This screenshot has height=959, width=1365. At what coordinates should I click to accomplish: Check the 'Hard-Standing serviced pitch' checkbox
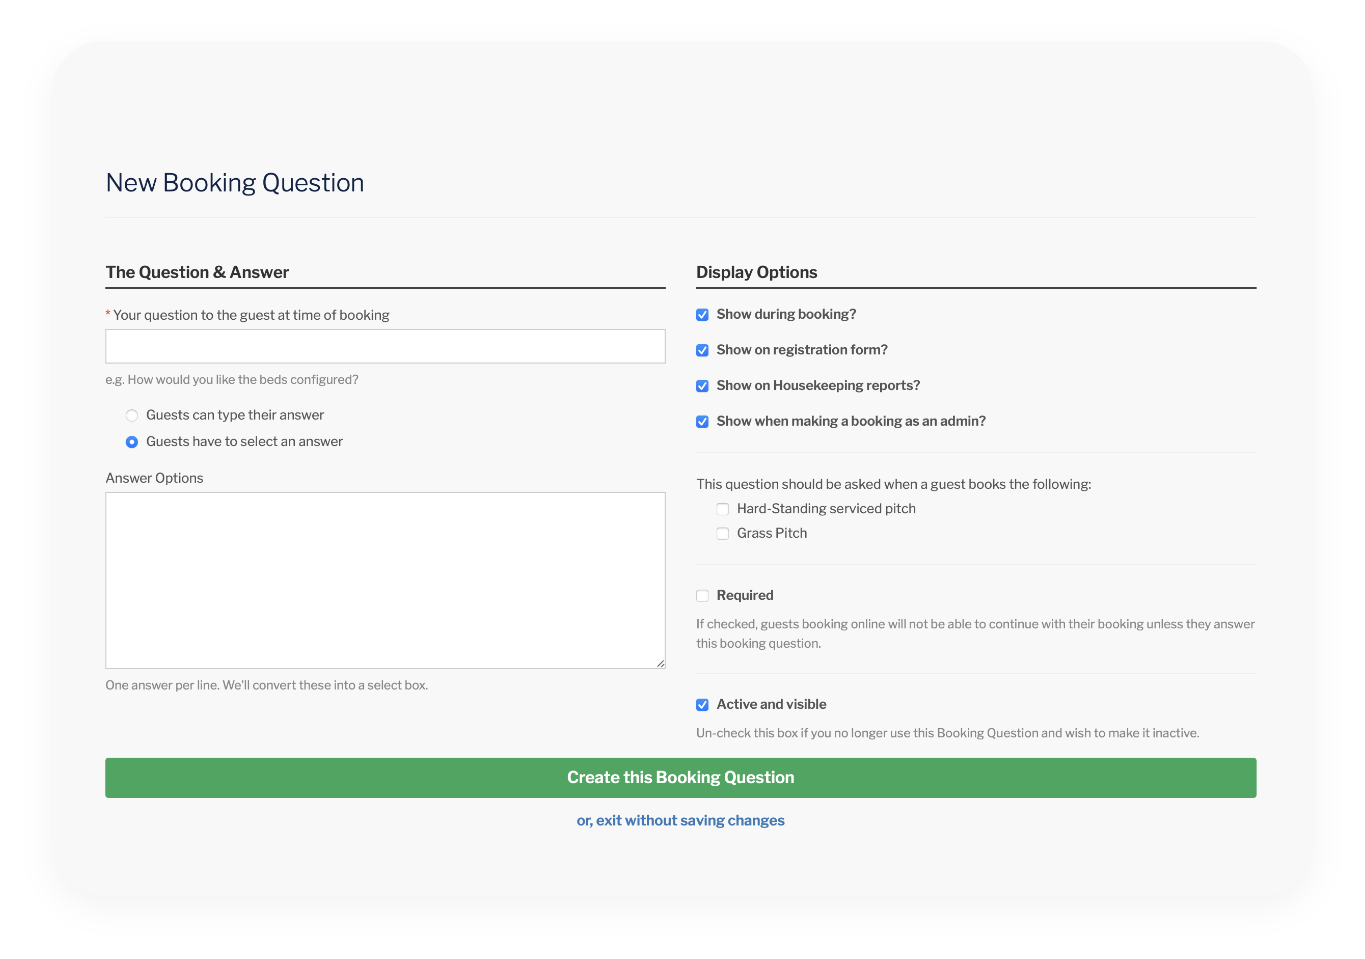(723, 509)
